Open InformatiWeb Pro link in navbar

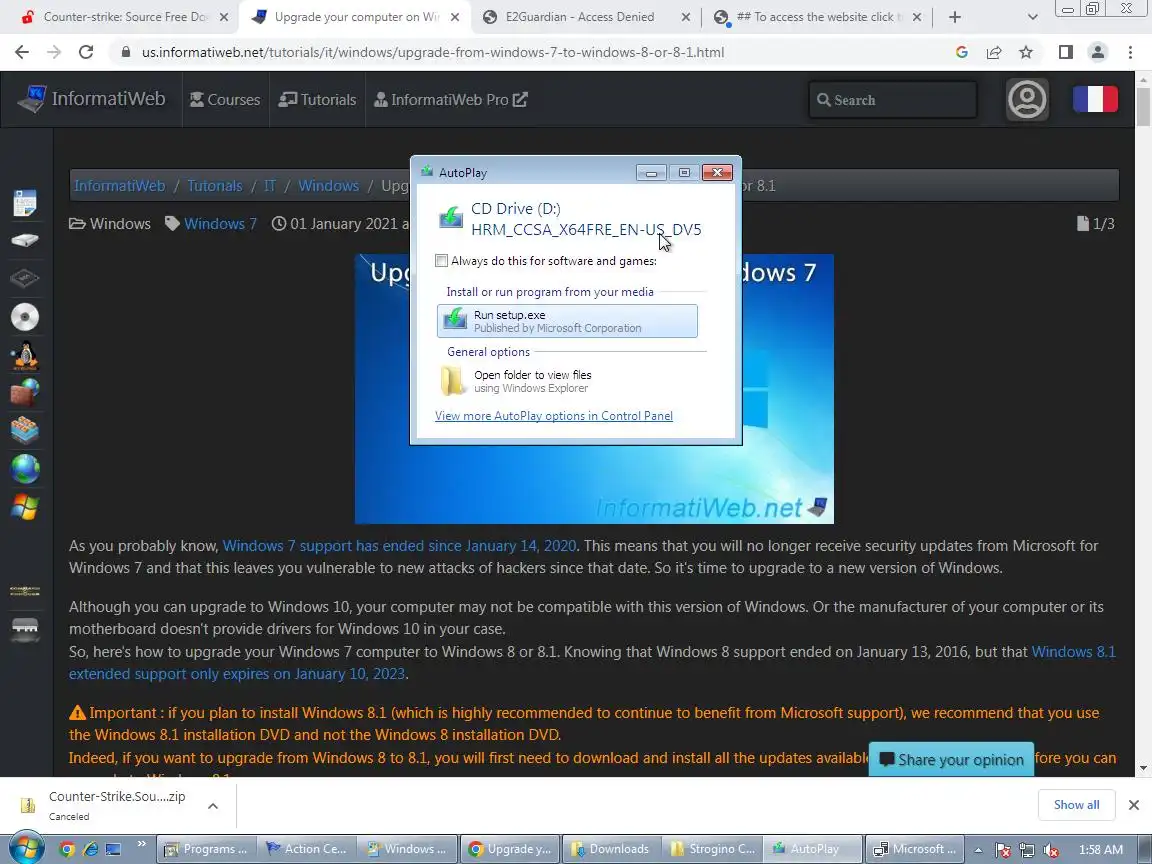[x=451, y=99]
